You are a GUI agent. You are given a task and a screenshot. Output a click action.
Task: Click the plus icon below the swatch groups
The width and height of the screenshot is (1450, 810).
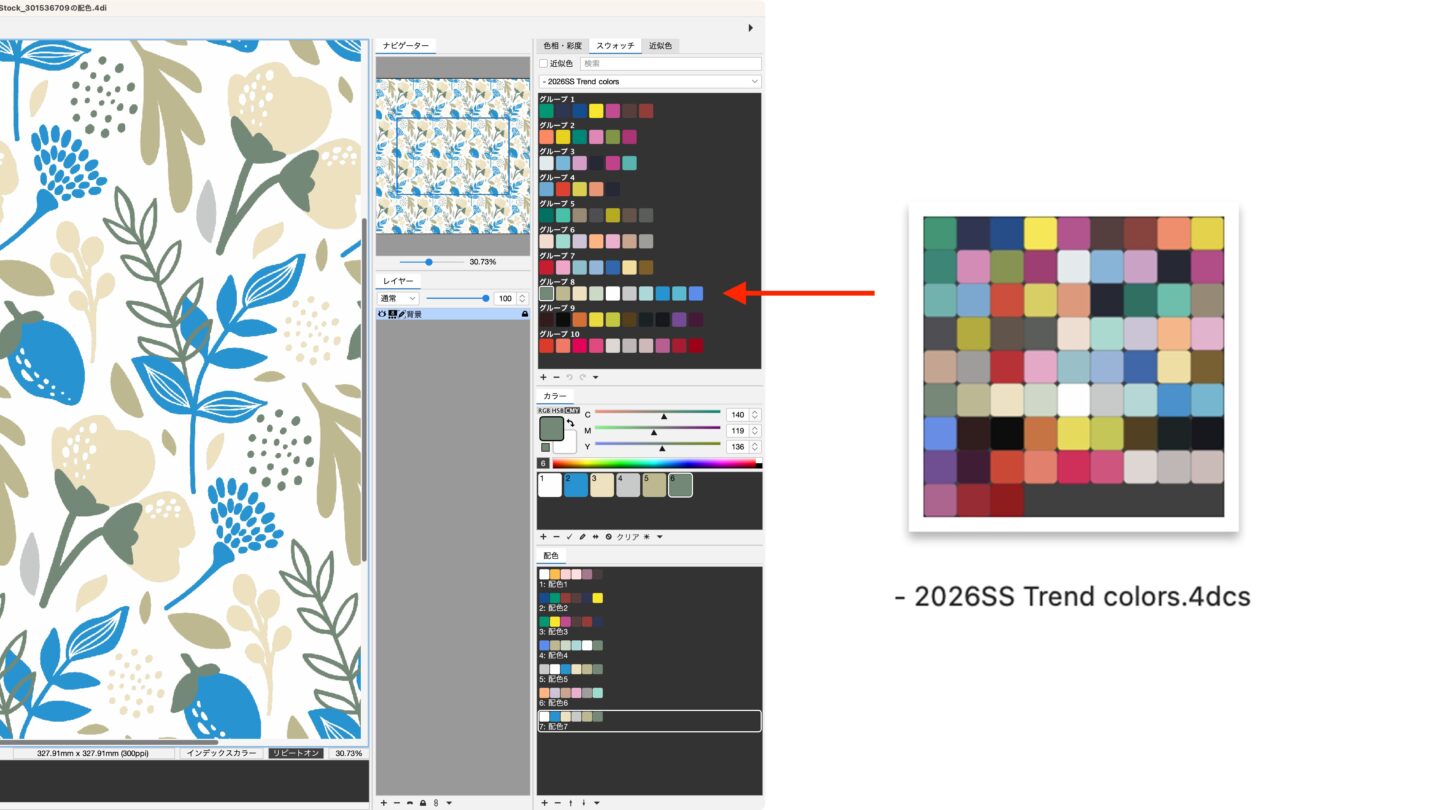pos(543,377)
